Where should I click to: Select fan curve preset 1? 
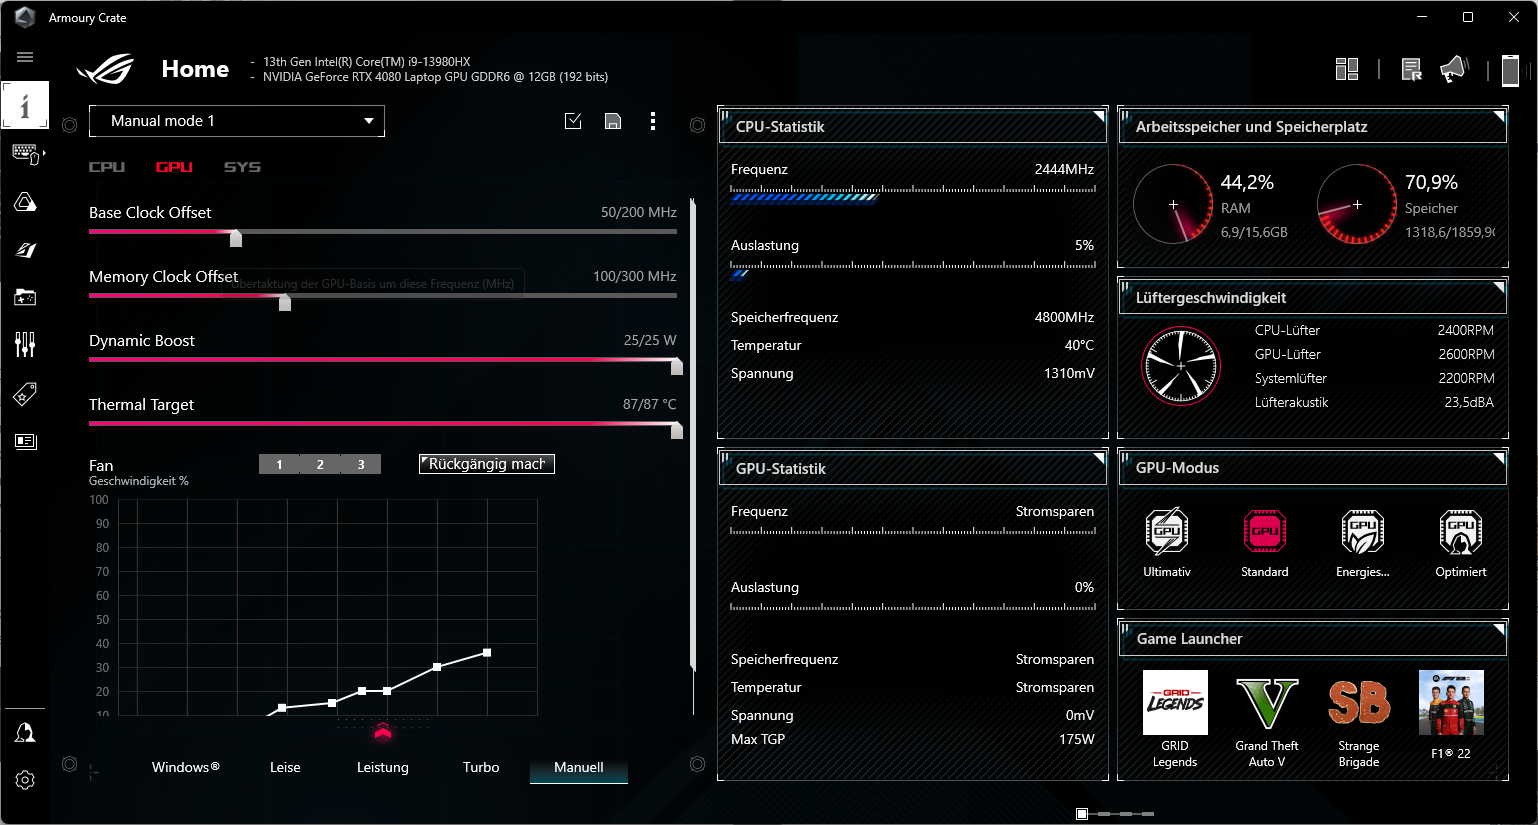tap(279, 464)
